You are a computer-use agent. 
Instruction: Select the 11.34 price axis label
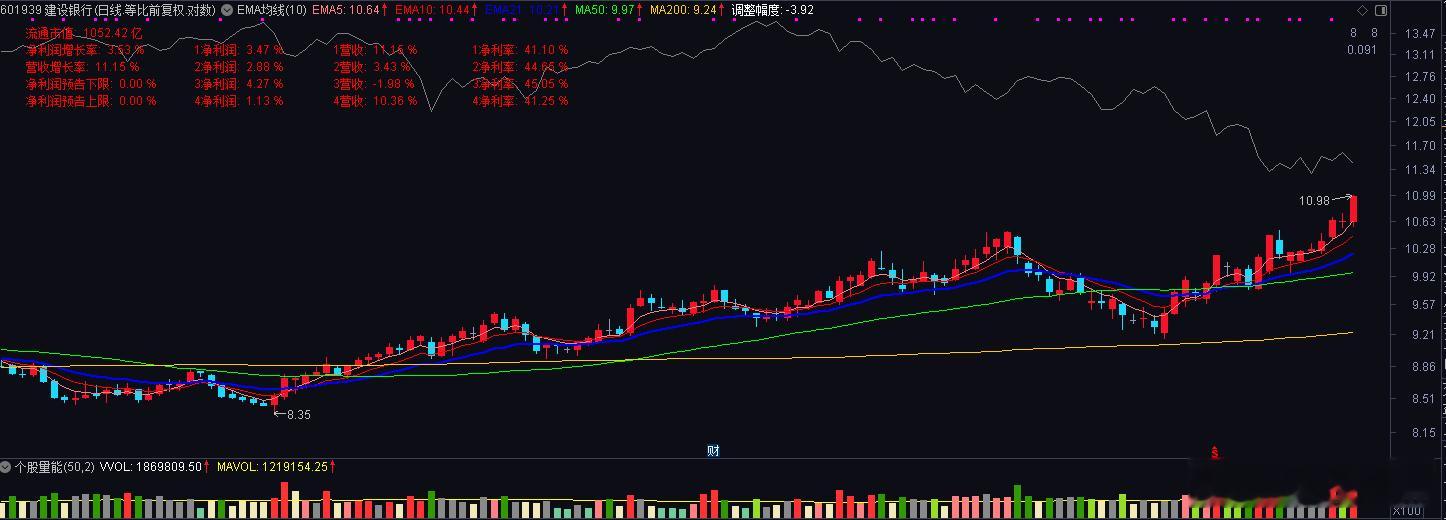pyautogui.click(x=1419, y=170)
